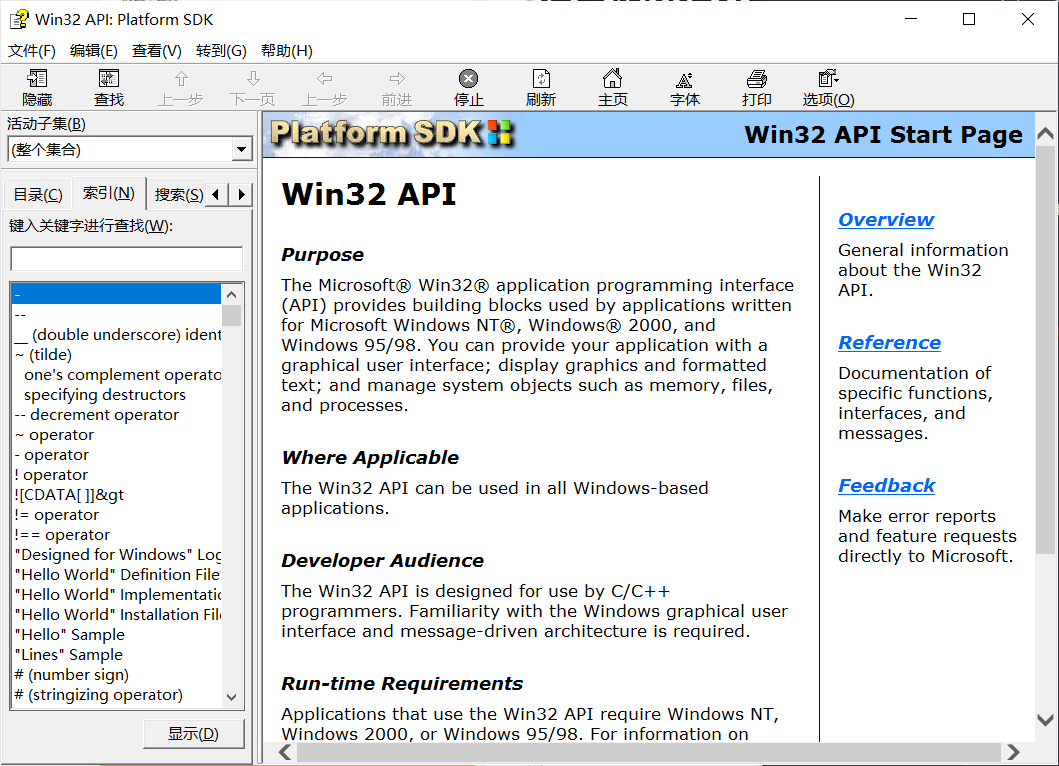The image size is (1059, 766).
Task: Click the 隐藏 (Hide) toolbar icon
Action: (37, 88)
